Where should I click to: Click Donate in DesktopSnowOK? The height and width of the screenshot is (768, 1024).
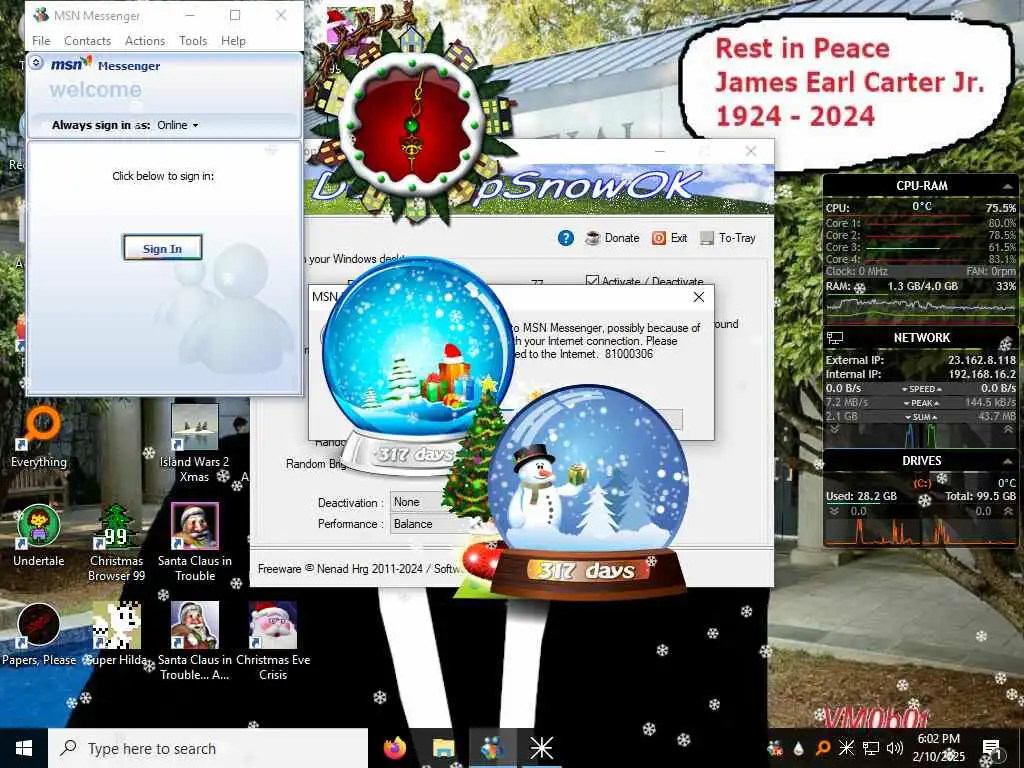click(x=612, y=238)
